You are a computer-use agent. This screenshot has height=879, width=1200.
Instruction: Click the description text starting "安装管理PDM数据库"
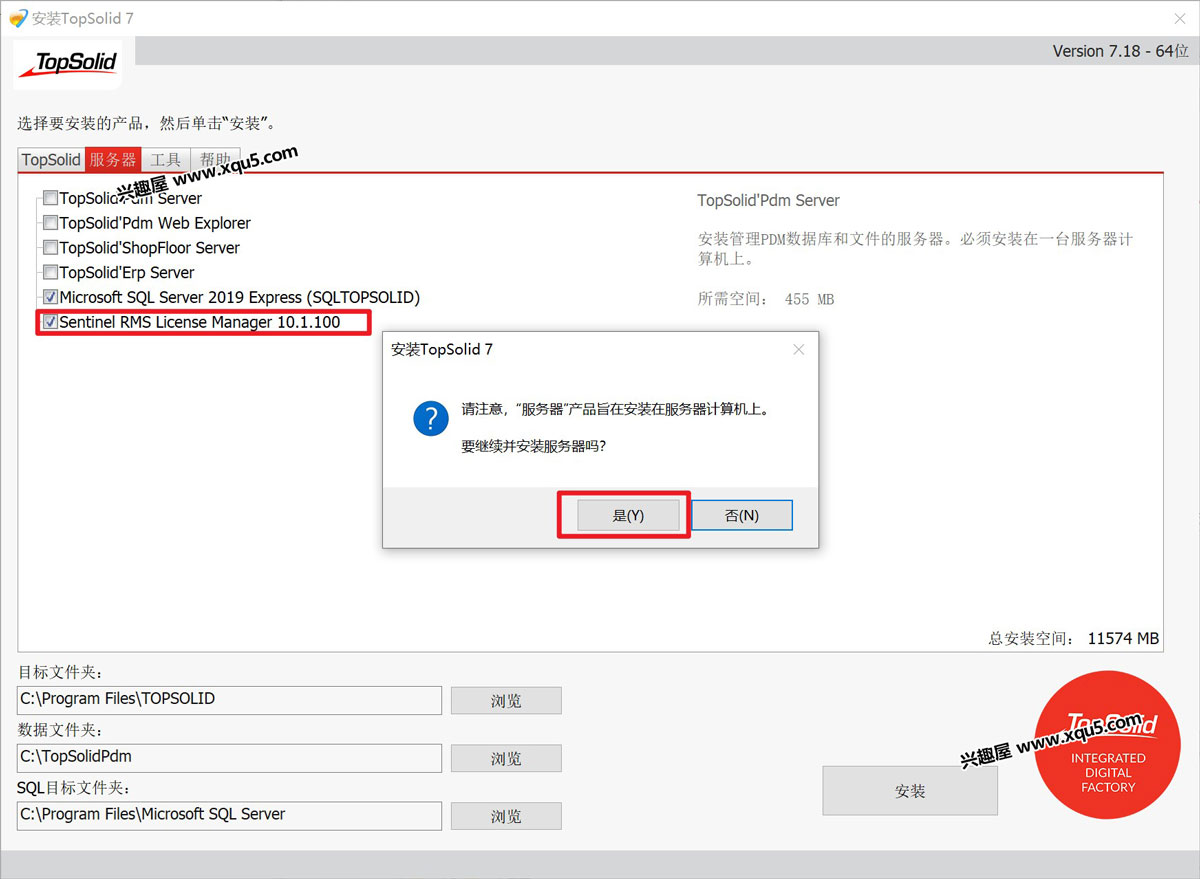915,249
